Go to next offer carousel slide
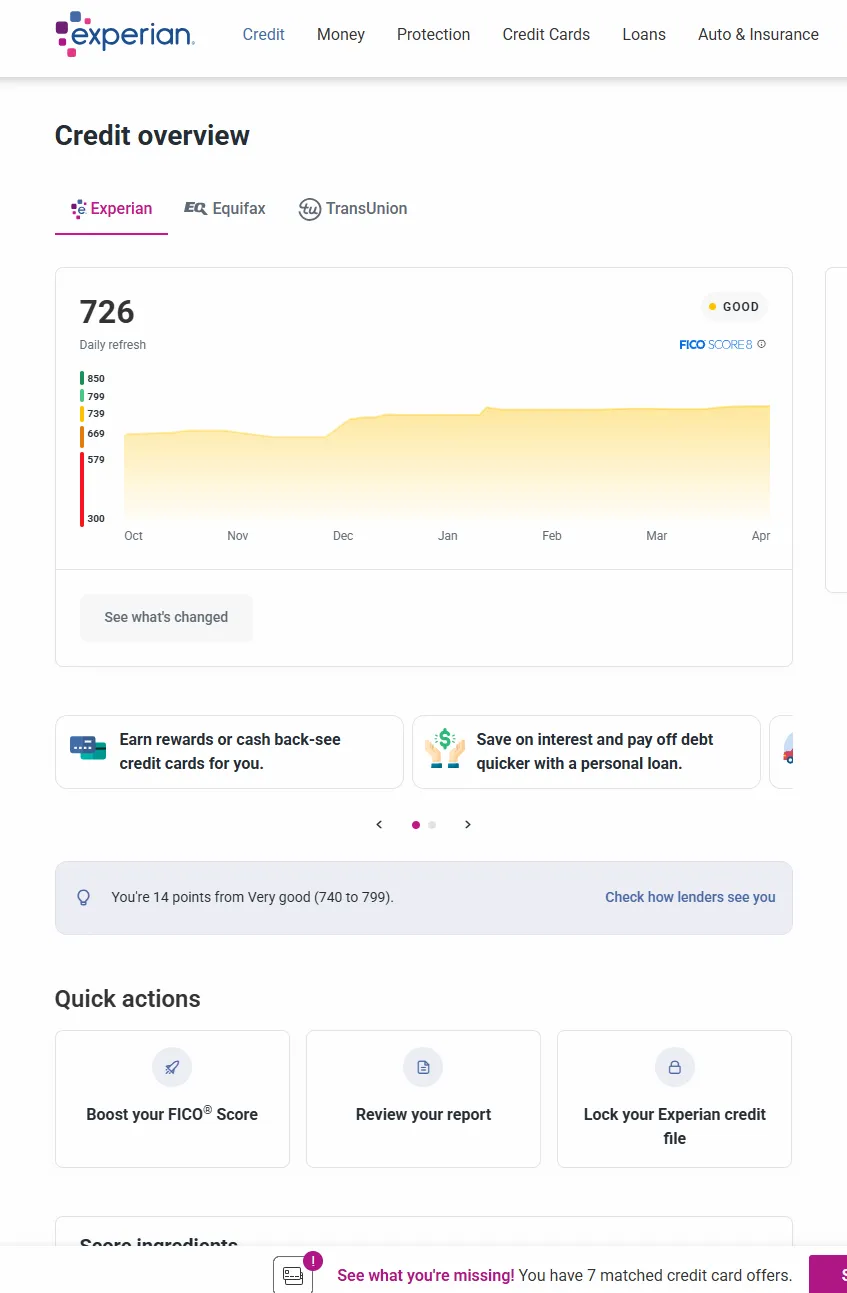847x1293 pixels. coord(468,825)
